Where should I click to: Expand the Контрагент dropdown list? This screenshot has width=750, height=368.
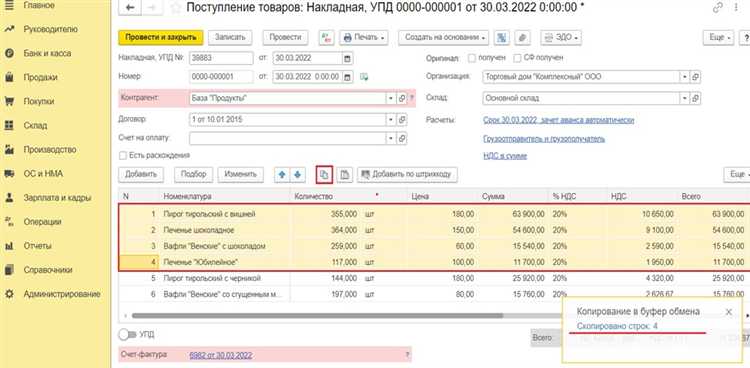(392, 98)
